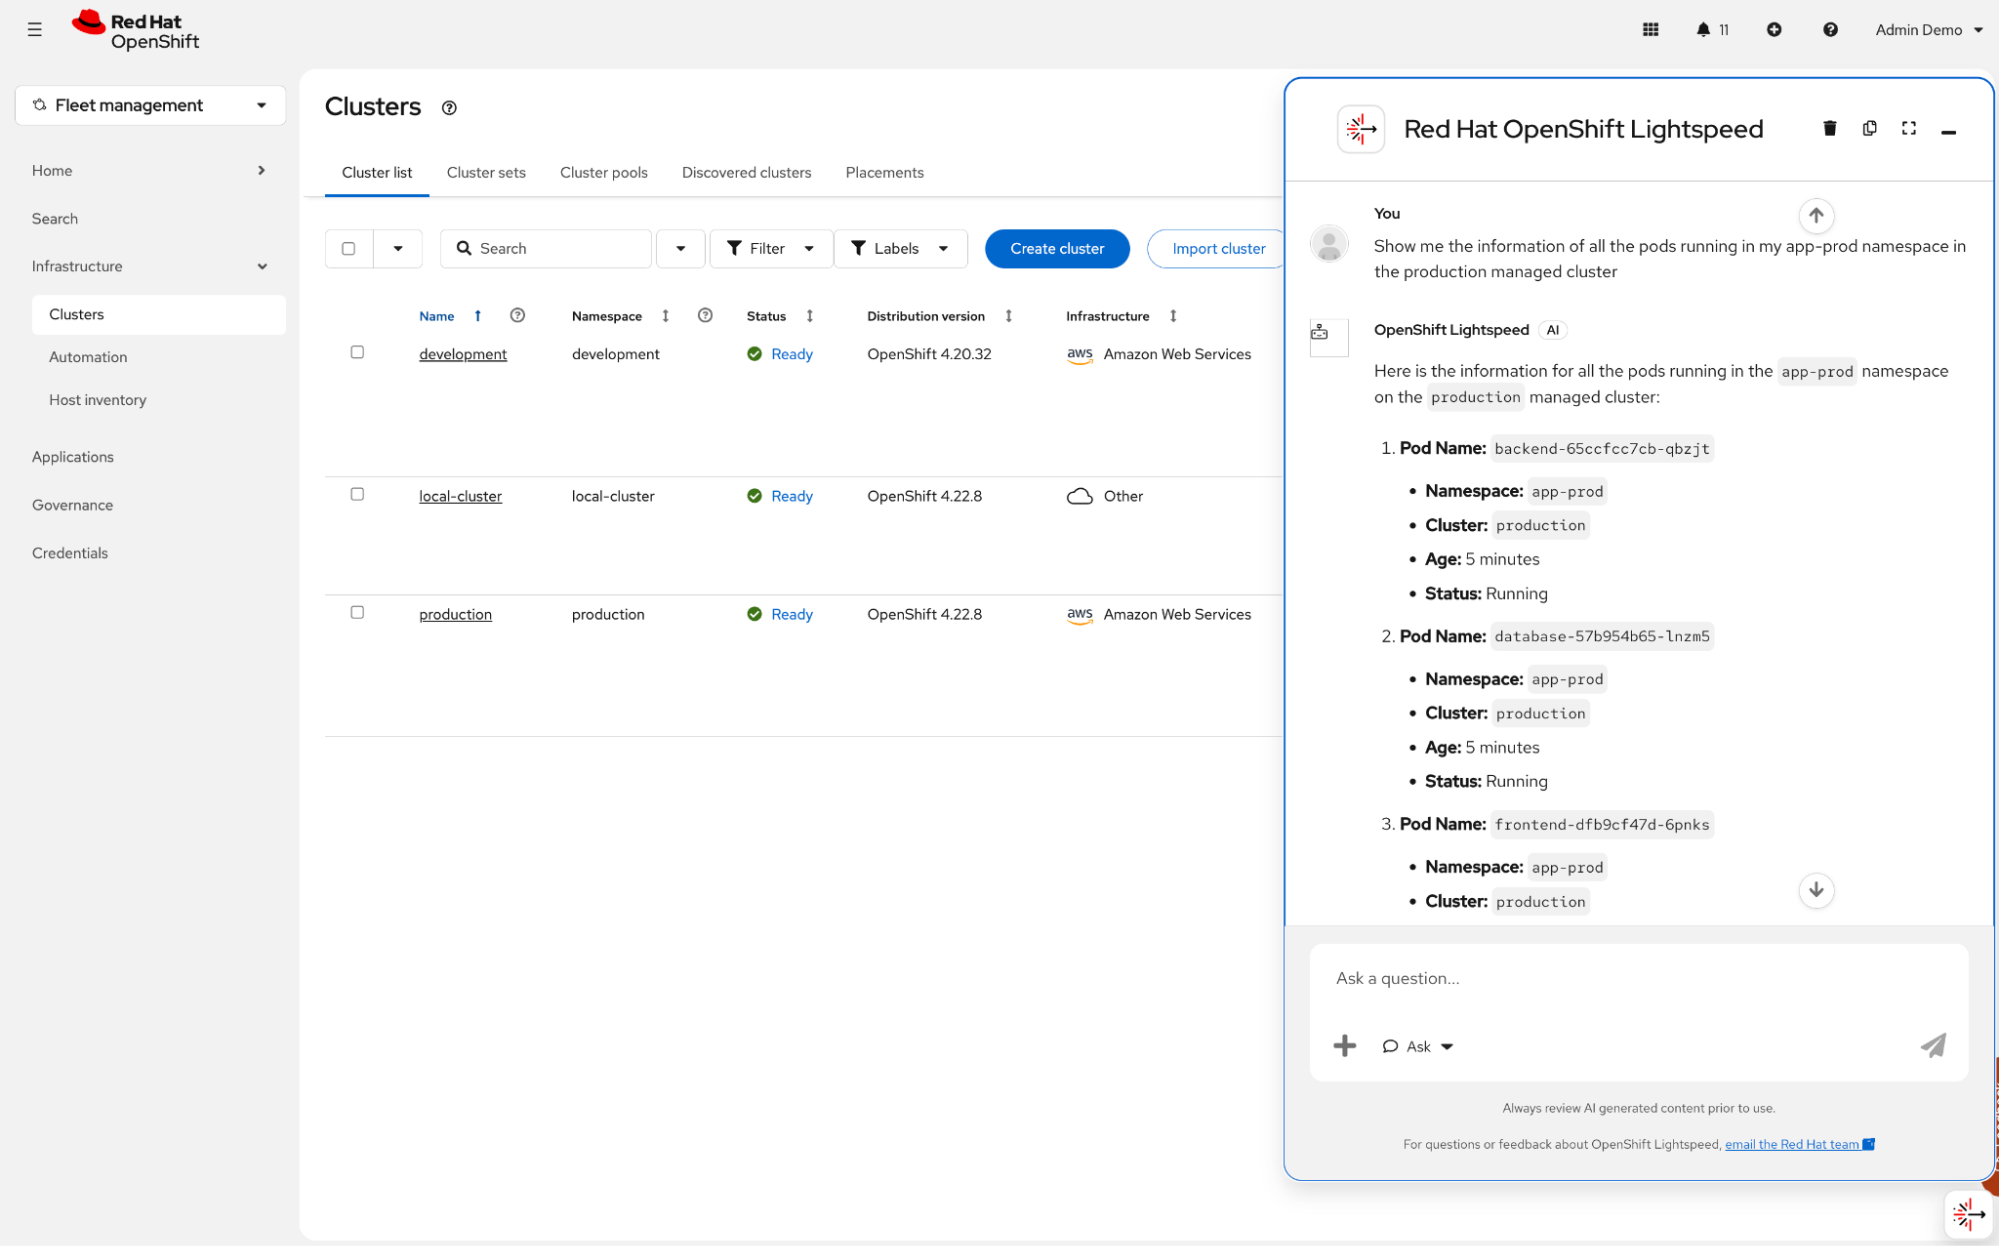This screenshot has width=1999, height=1247.
Task: Clear Lightspeed chat with trash icon
Action: coord(1830,129)
